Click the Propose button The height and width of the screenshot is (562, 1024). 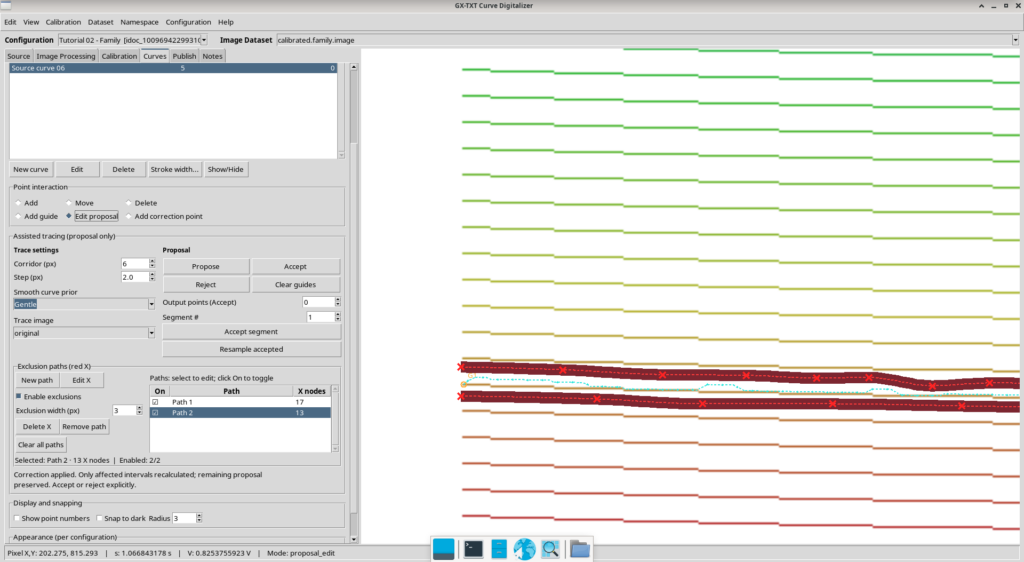click(x=206, y=266)
